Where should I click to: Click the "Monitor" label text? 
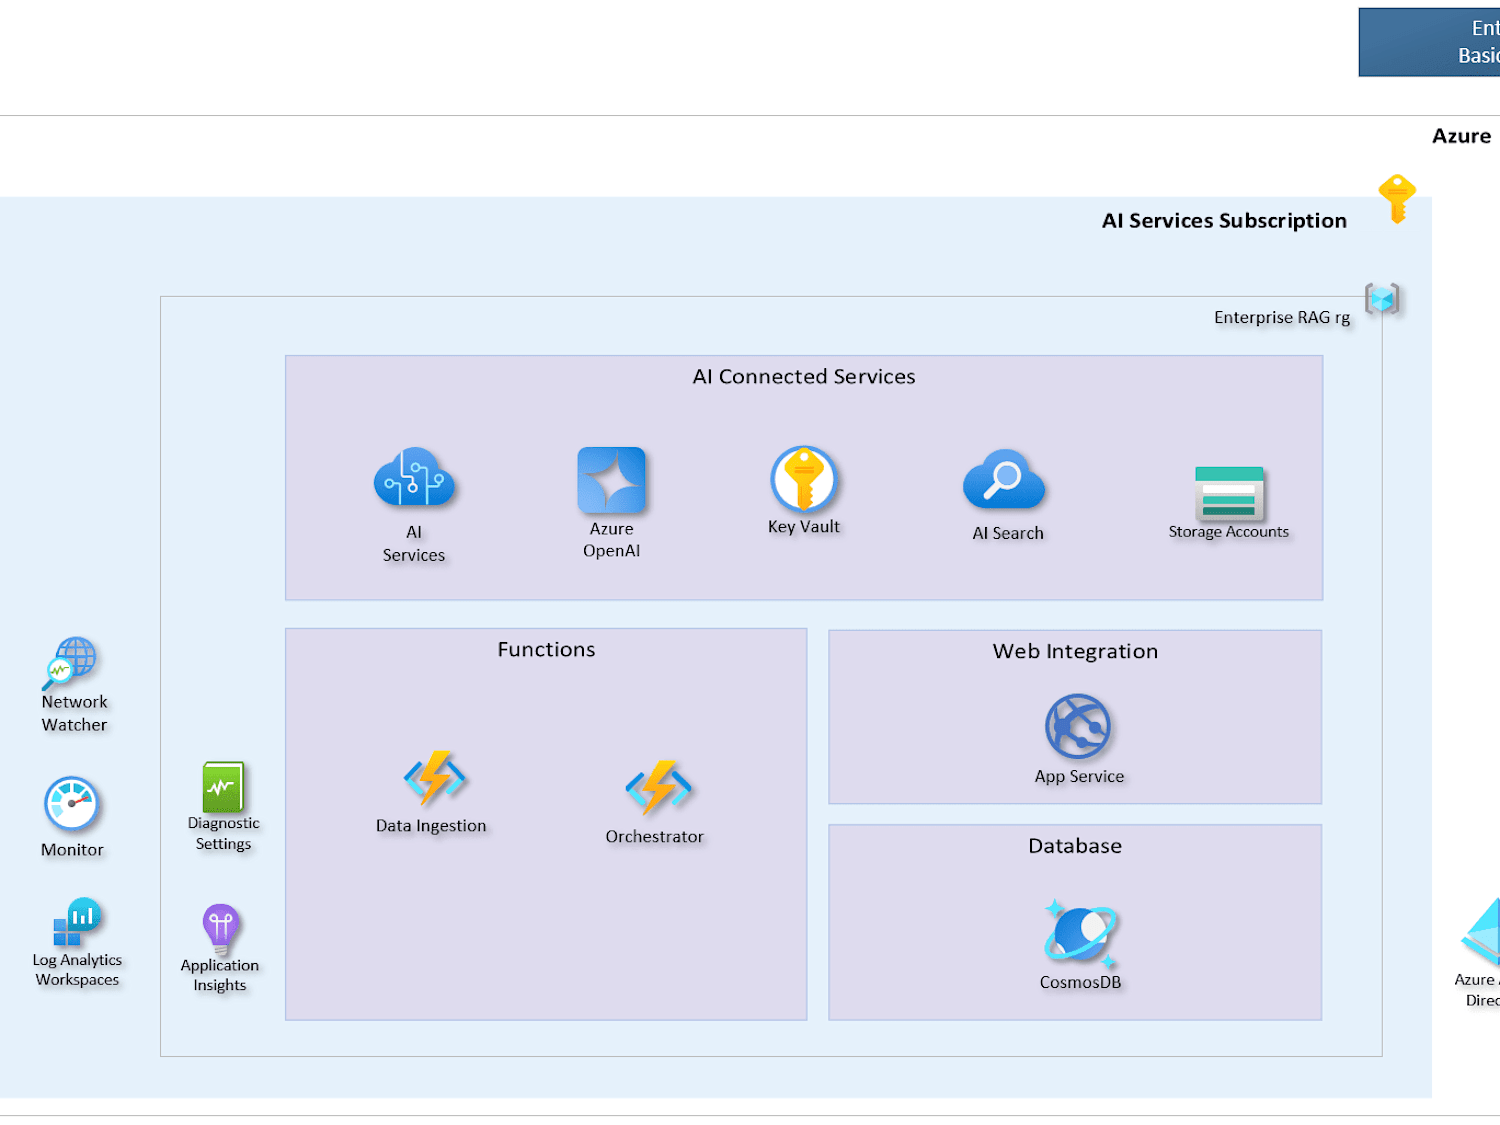point(72,850)
